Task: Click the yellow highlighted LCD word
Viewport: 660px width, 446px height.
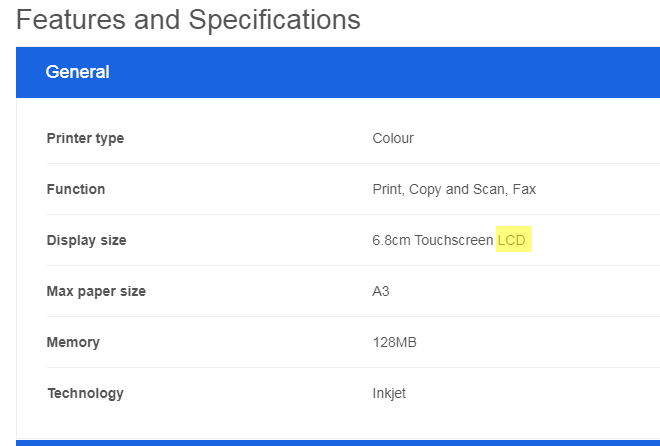Action: [x=512, y=240]
